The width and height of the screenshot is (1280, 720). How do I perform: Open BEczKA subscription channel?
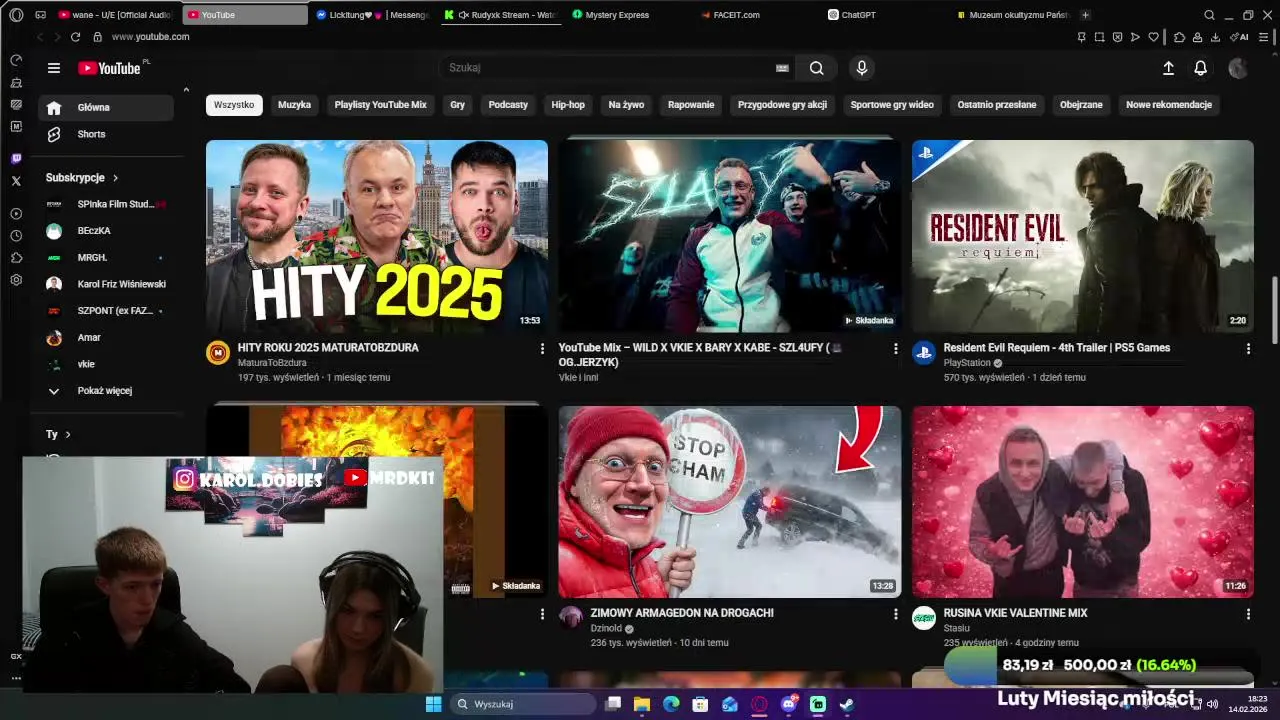tap(105, 231)
